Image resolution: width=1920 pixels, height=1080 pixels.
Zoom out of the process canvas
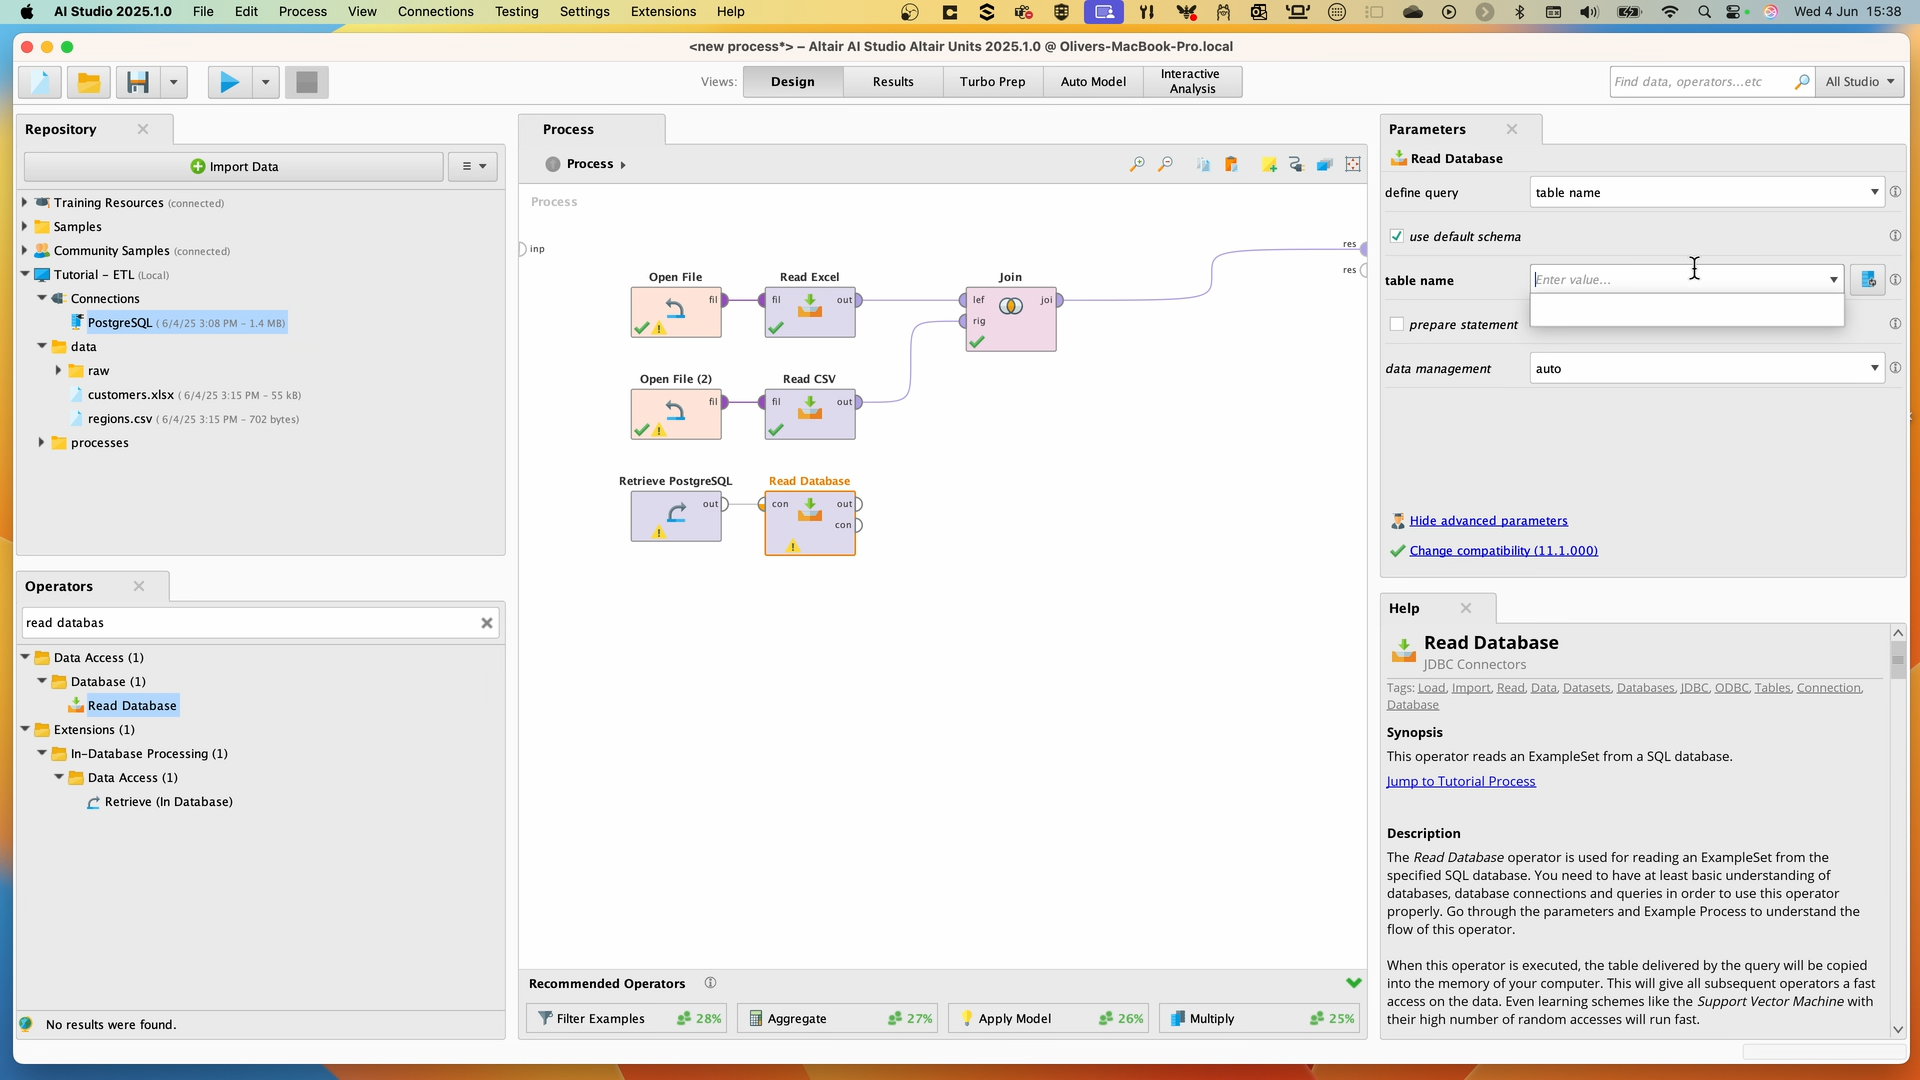click(1165, 164)
